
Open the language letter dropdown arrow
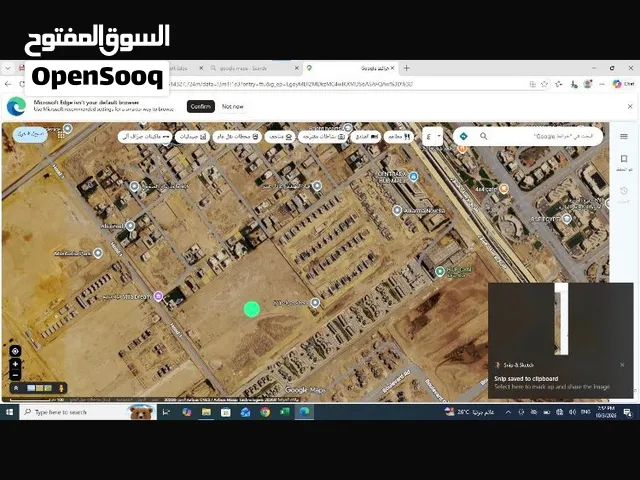(439, 136)
